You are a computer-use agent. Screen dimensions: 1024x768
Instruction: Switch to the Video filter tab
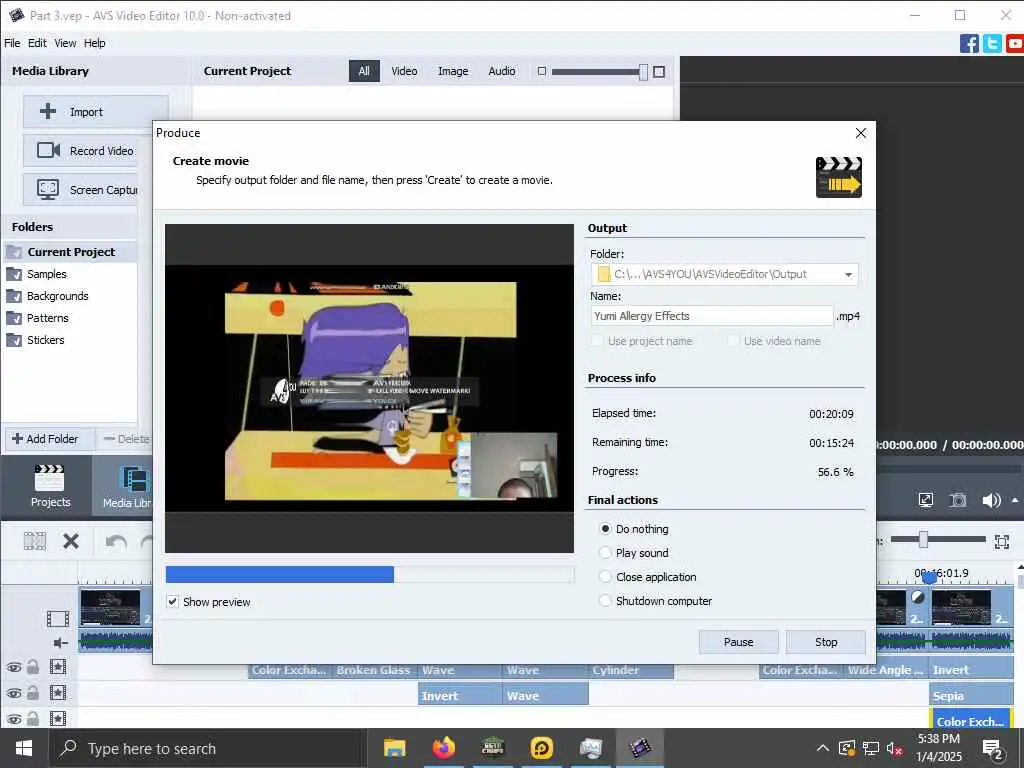(x=404, y=71)
